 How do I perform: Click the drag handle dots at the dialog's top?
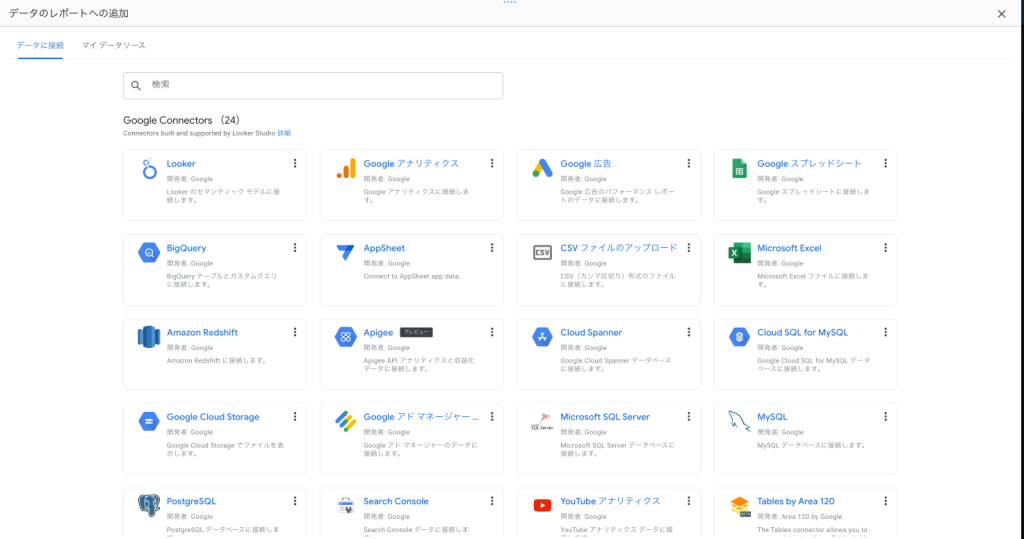pos(509,3)
